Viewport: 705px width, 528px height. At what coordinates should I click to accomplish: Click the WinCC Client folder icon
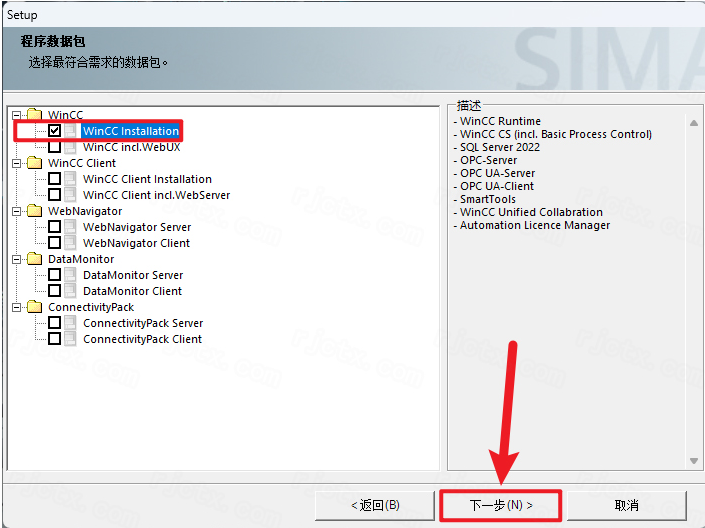tap(35, 162)
